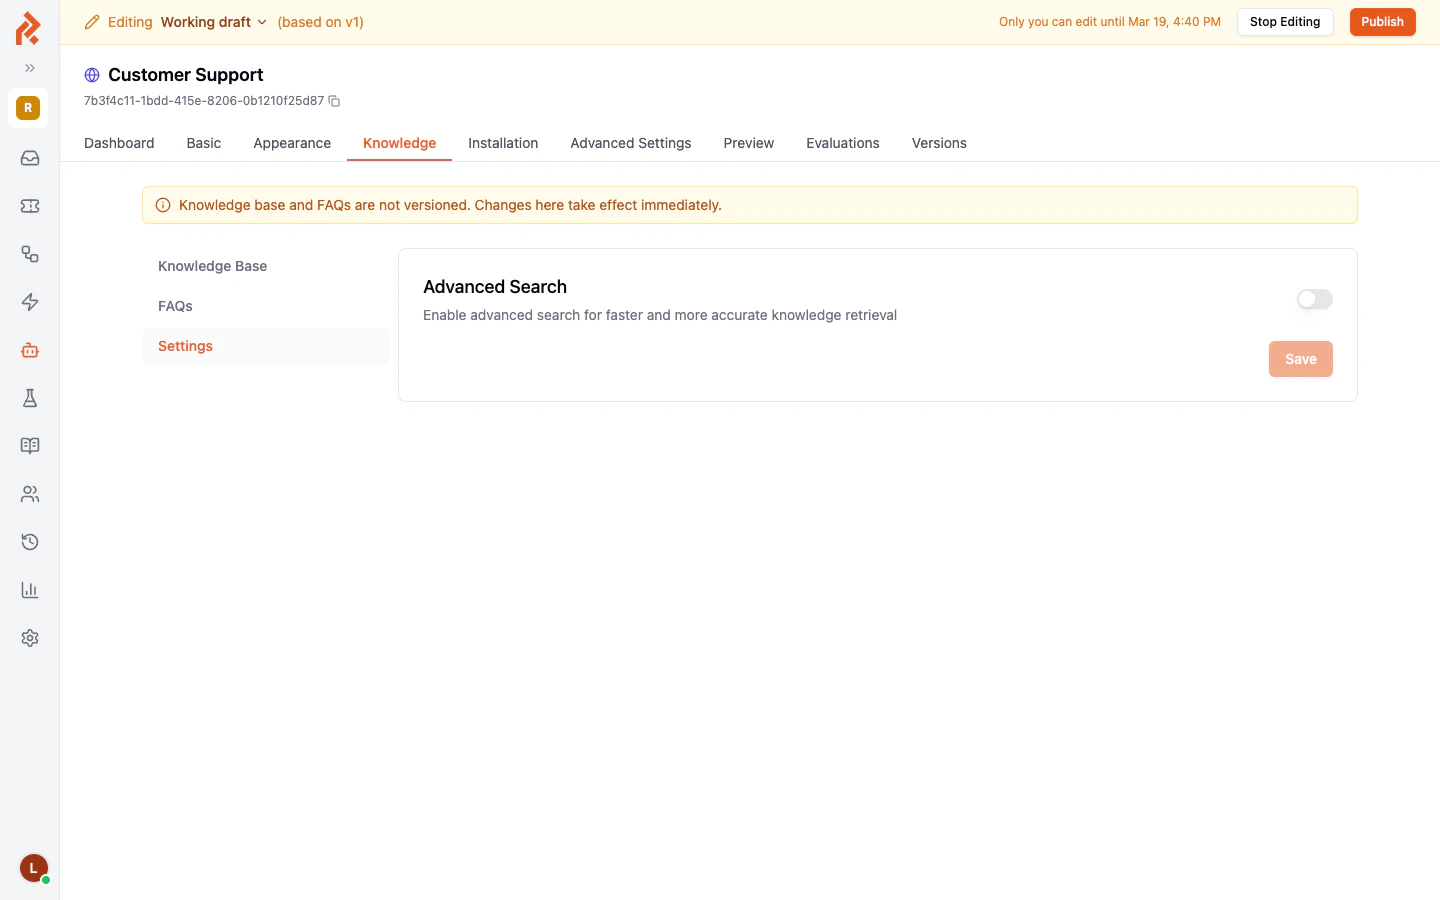Click the copy icon next to the agent ID
The height and width of the screenshot is (900, 1440).
pos(333,101)
